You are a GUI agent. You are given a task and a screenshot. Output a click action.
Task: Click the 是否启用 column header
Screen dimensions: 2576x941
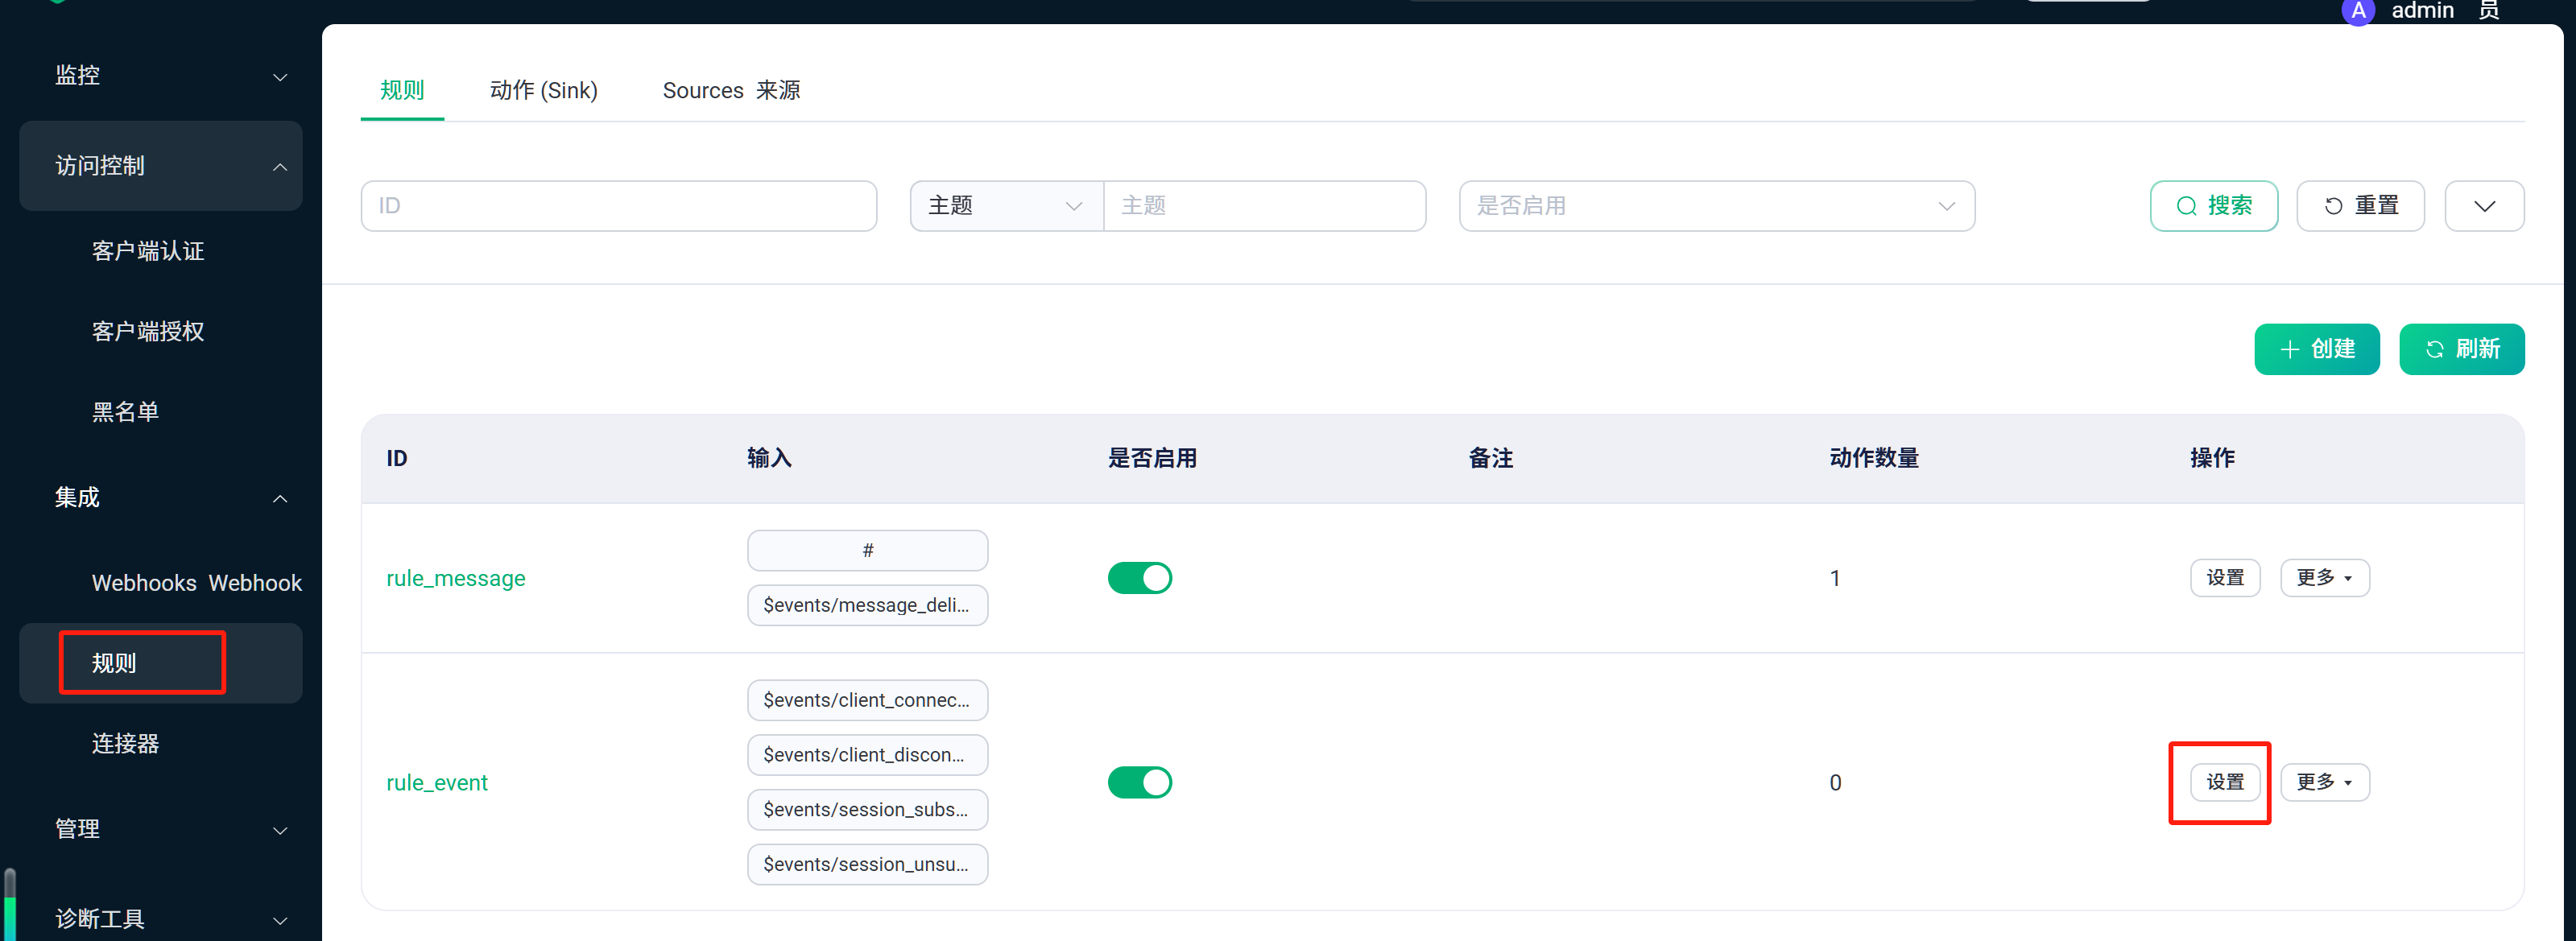tap(1152, 458)
